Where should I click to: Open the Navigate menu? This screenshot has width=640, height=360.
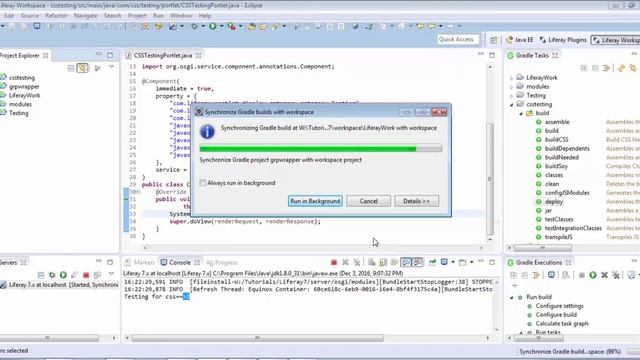[x=85, y=16]
